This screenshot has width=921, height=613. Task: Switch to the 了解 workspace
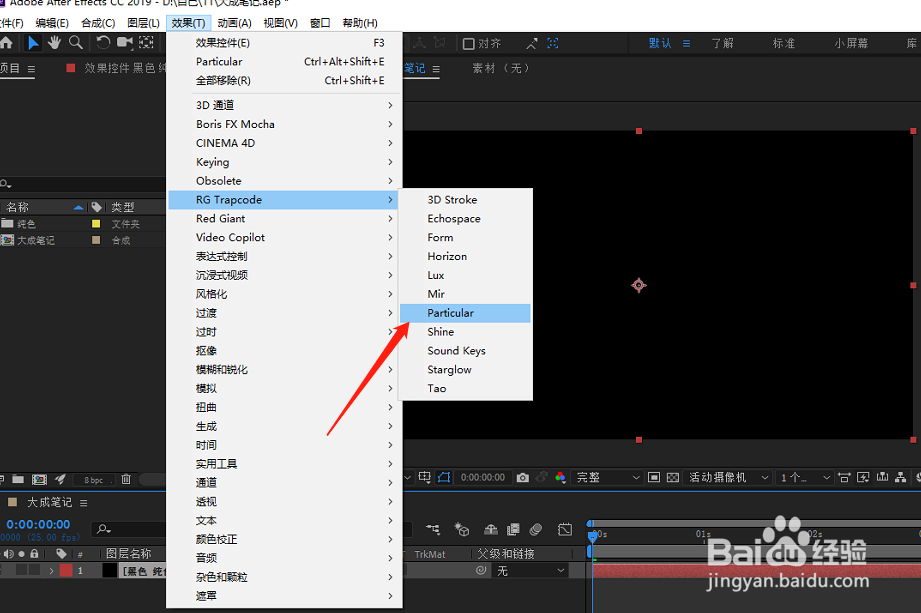click(722, 43)
